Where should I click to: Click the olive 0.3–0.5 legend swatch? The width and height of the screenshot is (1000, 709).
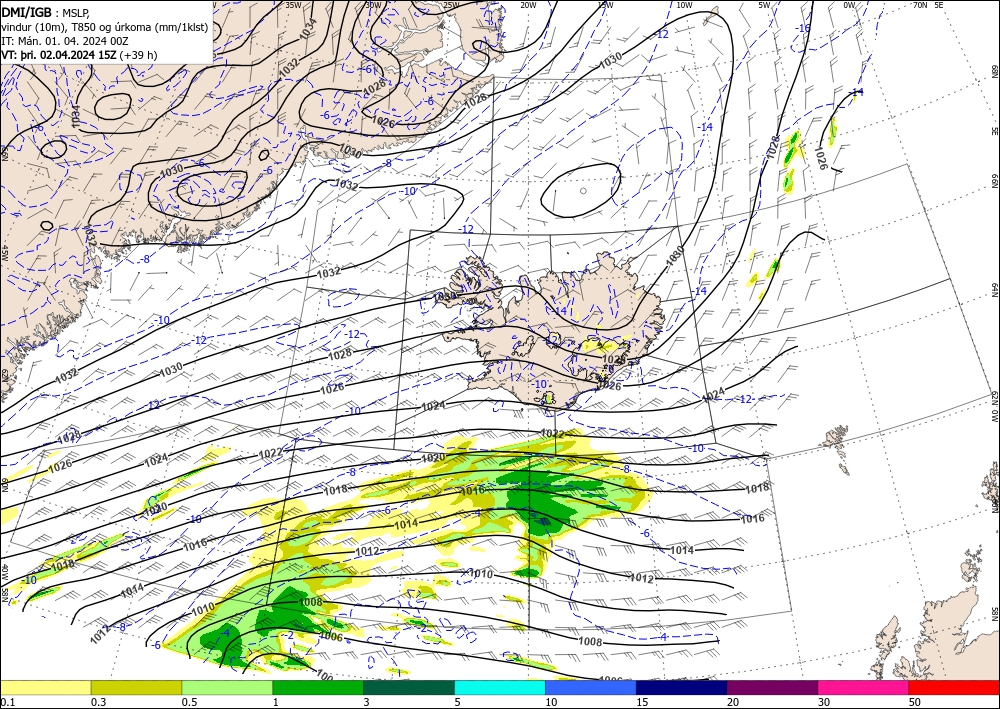coord(136,687)
